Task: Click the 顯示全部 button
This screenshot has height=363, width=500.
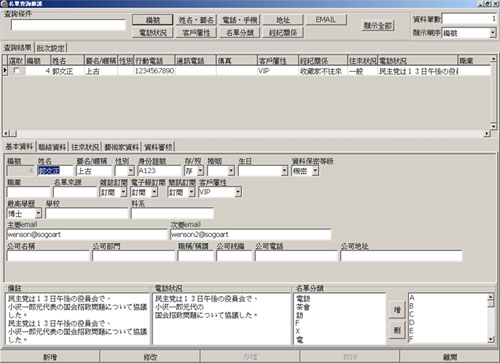Action: click(x=378, y=25)
